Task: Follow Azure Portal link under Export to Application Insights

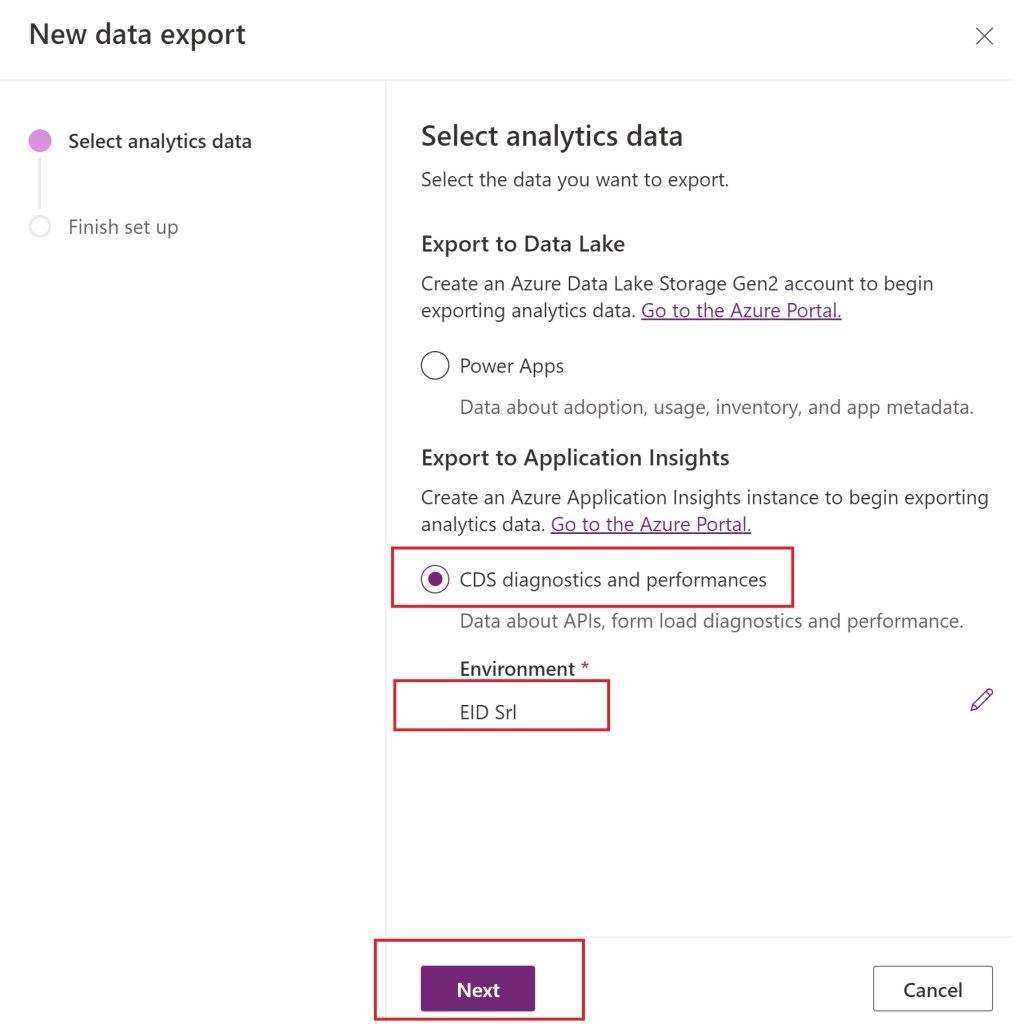Action: (x=651, y=524)
